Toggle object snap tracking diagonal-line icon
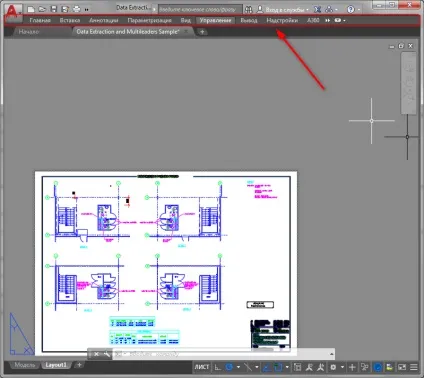Screen dimensions: 424x378 tap(248, 367)
